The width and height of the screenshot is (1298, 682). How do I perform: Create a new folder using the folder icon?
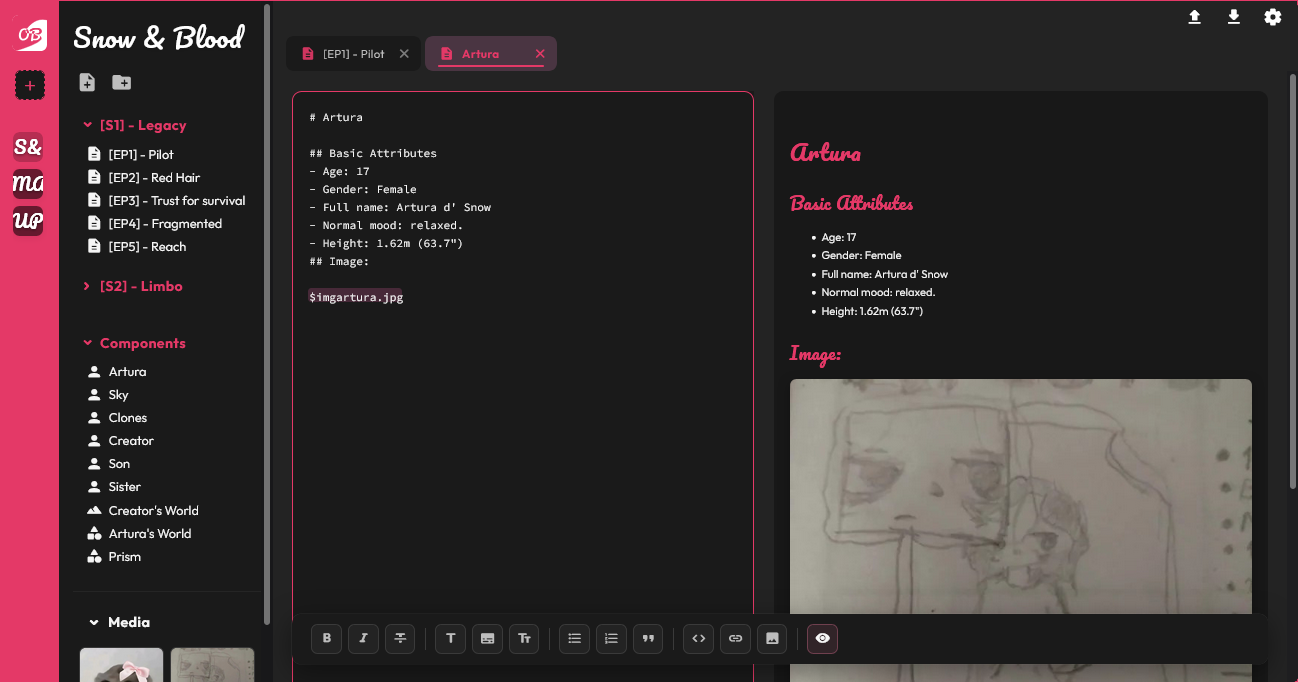122,82
